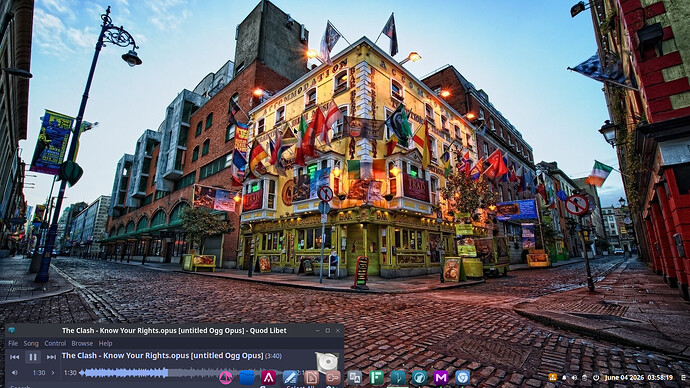This screenshot has height=388, width=690.
Task: Pause the currently playing song
Action: point(33,357)
